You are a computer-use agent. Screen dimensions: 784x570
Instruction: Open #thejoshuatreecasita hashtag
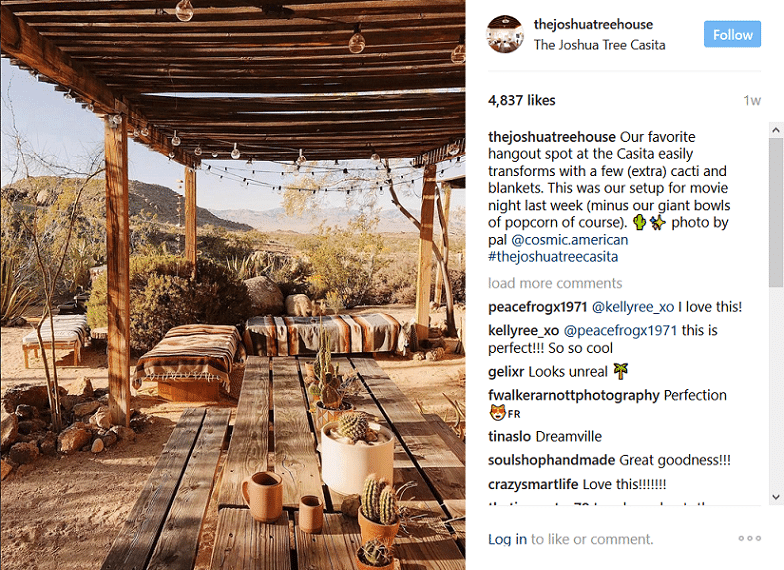point(553,257)
